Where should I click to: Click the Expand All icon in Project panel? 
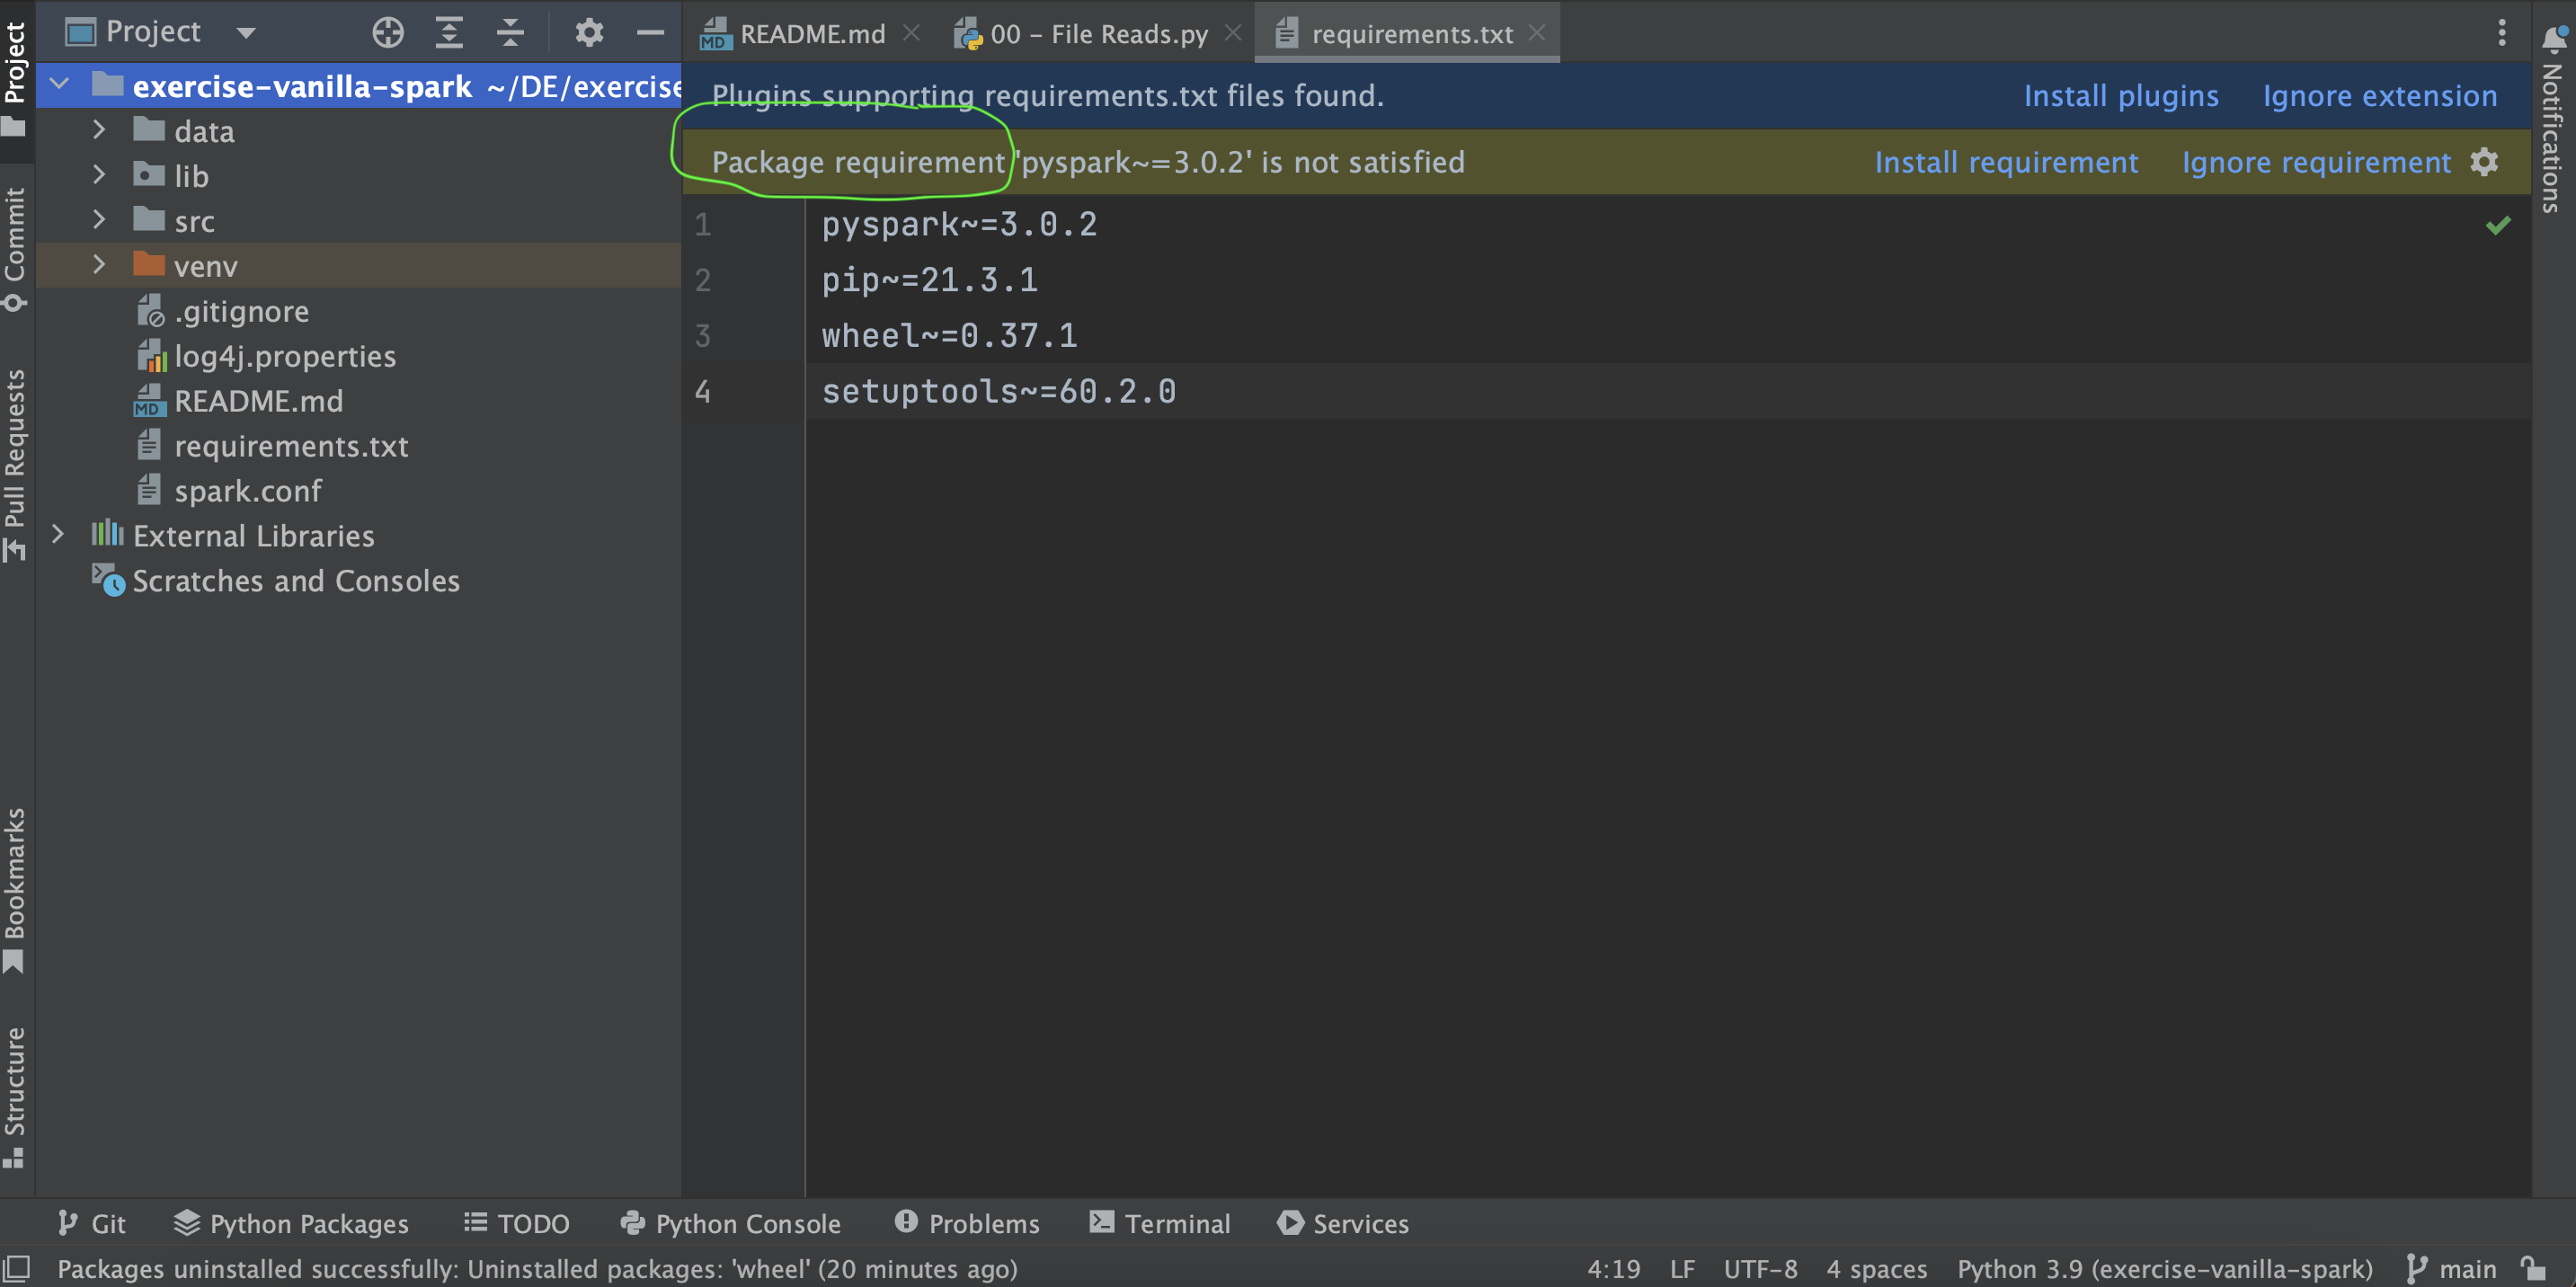point(449,33)
